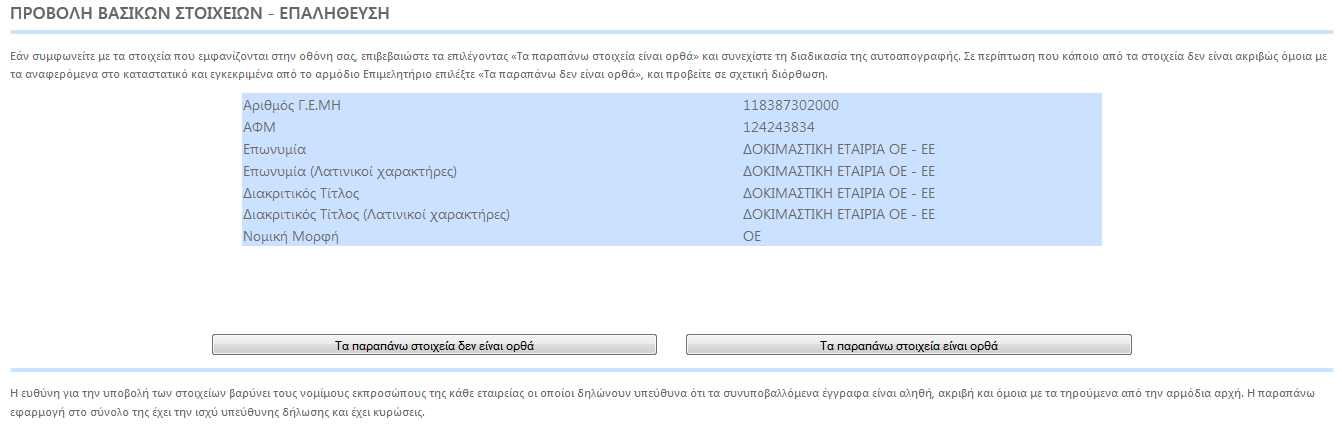Click the 'Επωνυμία (Λατινικοί χαρακτήρες)' label
Viewport: 1342px width, 424px height.
[350, 171]
